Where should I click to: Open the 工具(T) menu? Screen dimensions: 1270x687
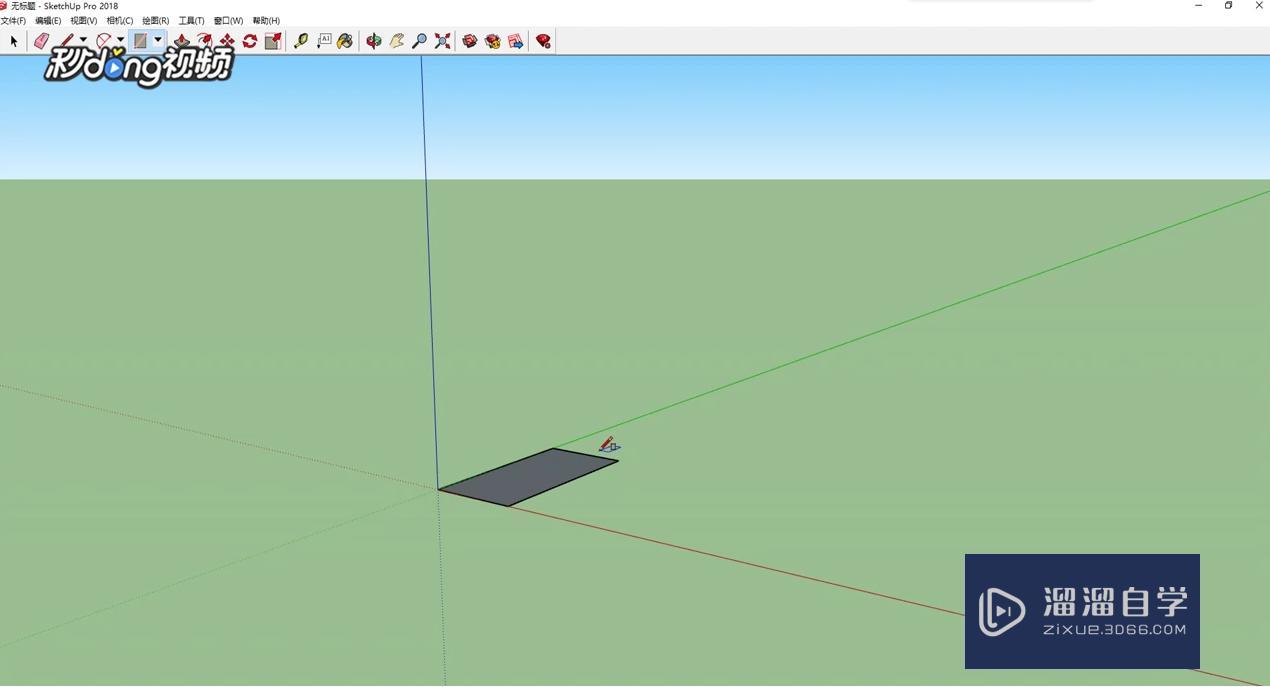click(192, 20)
